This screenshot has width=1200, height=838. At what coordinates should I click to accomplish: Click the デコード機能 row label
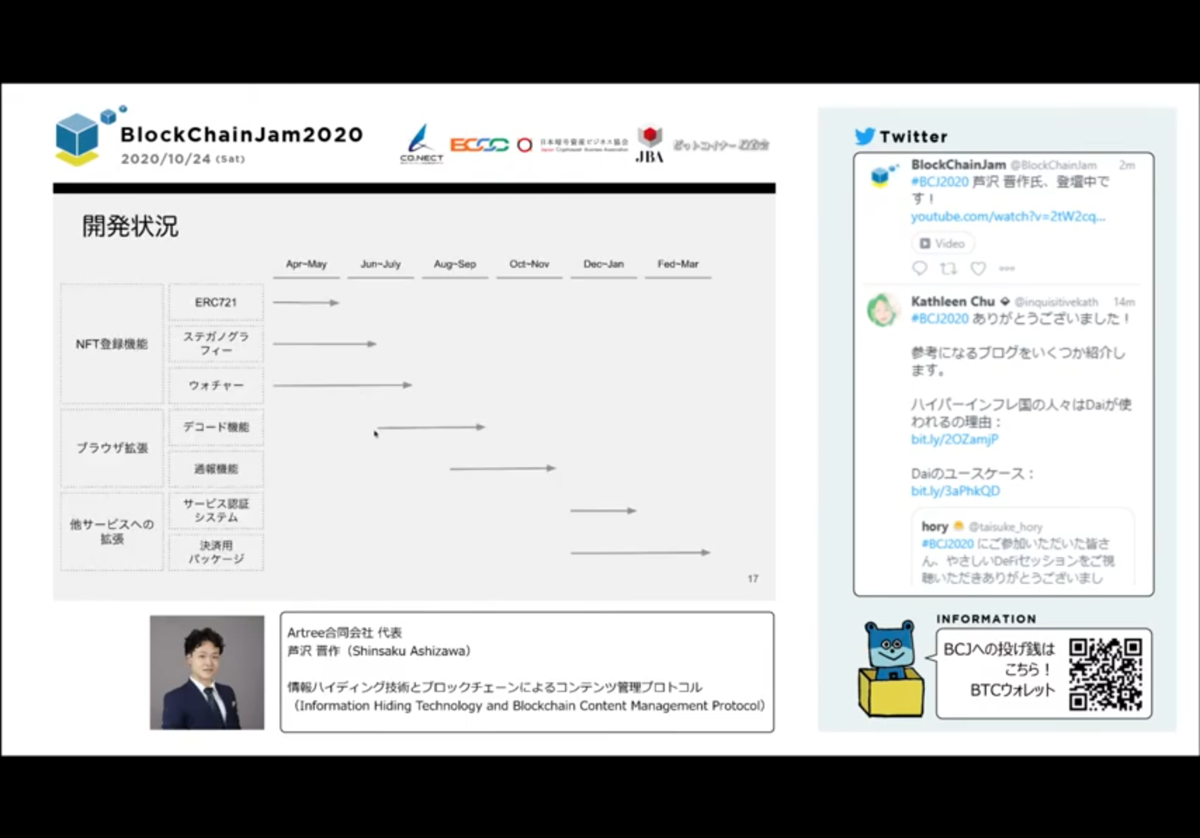click(x=216, y=427)
